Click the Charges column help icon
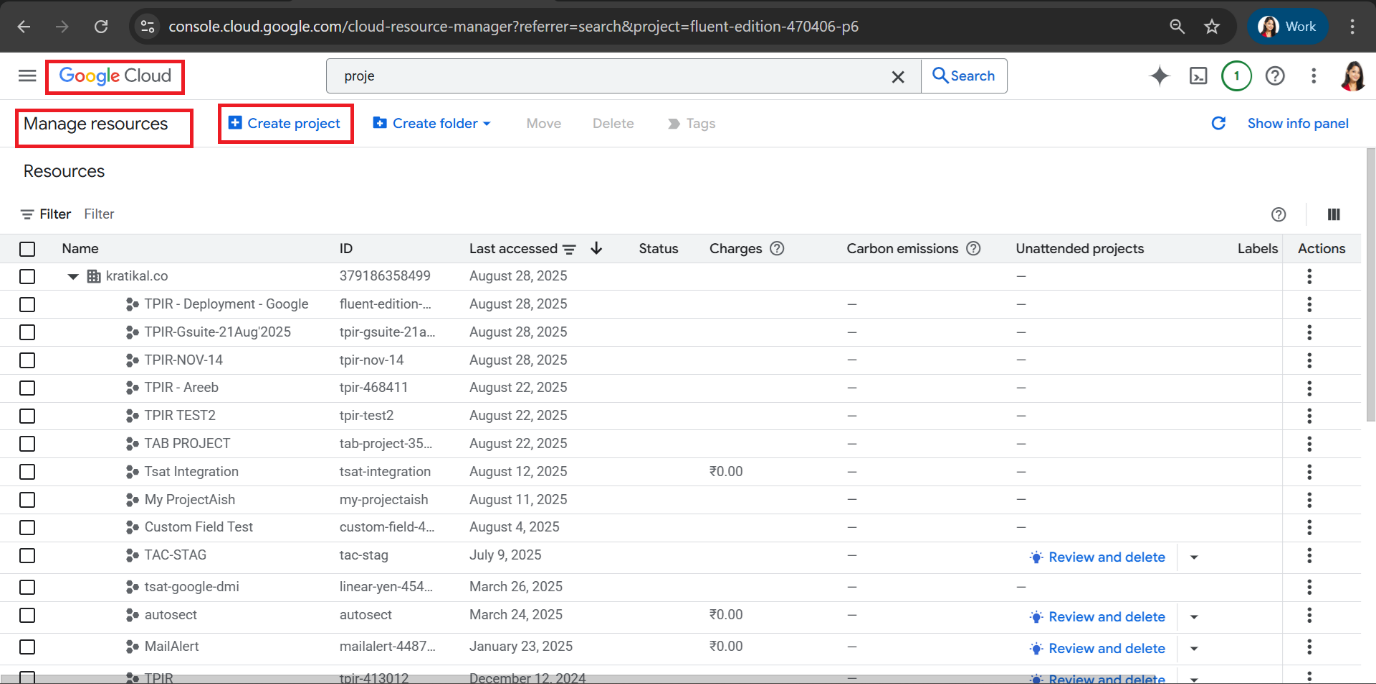 (x=777, y=249)
